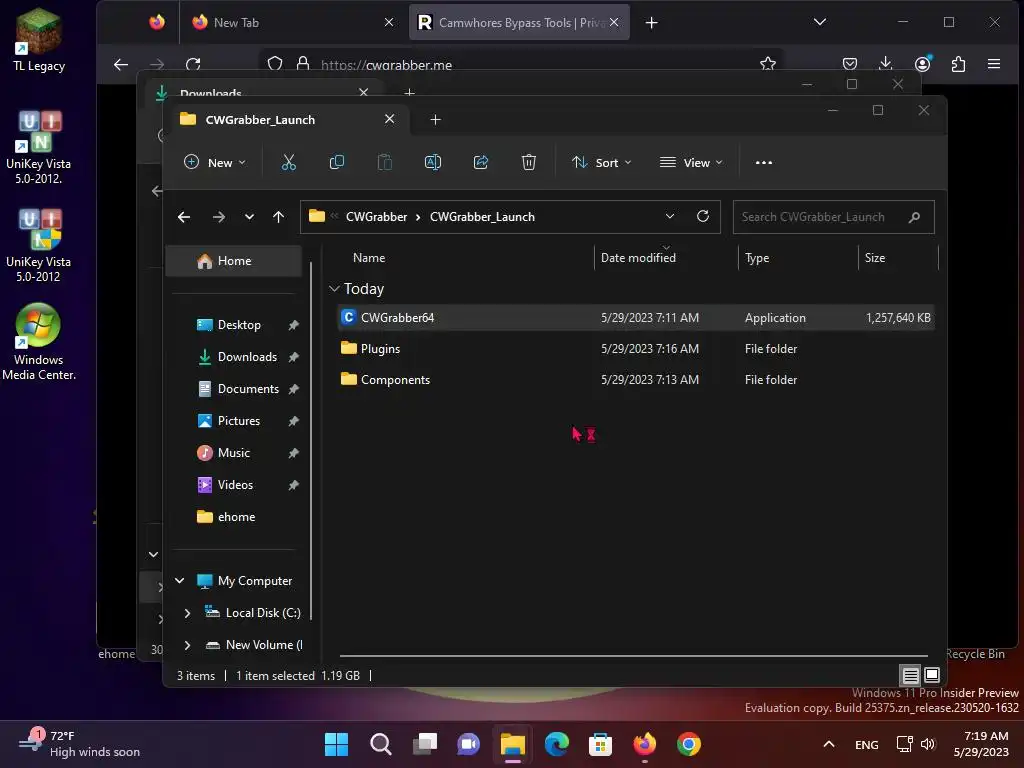Click the Paste clipboard icon in Explorer toolbar

[385, 163]
